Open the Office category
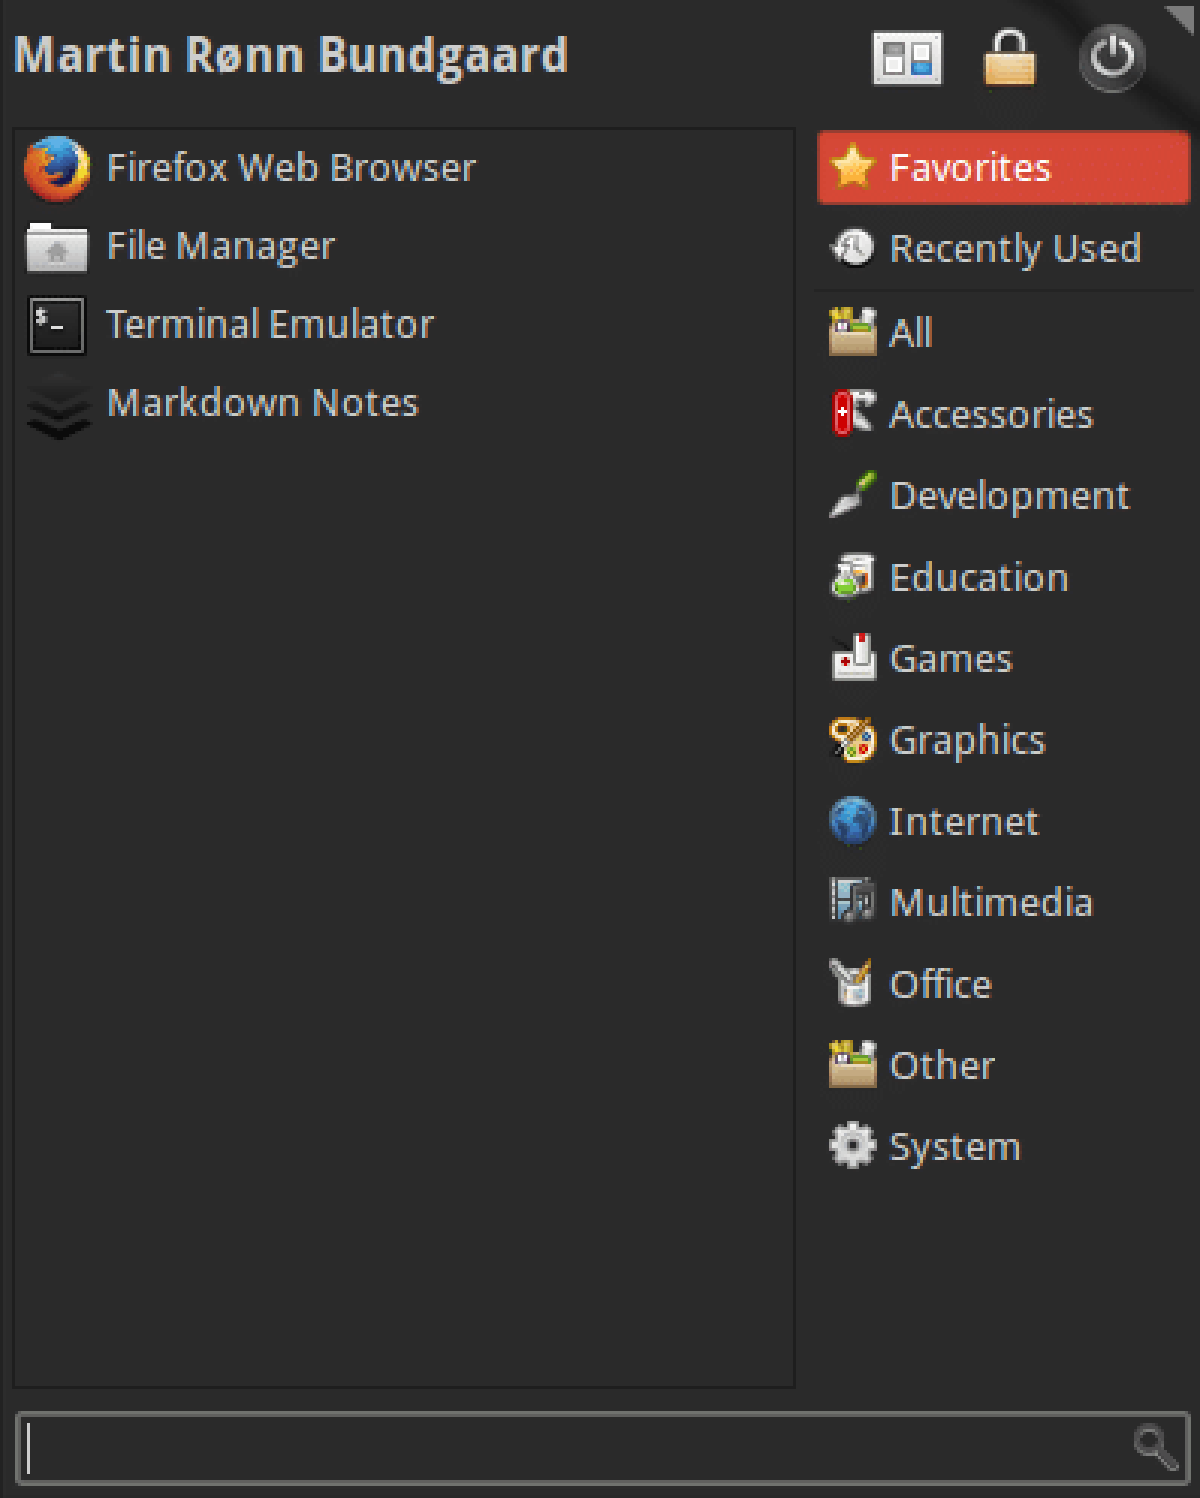 click(x=939, y=983)
